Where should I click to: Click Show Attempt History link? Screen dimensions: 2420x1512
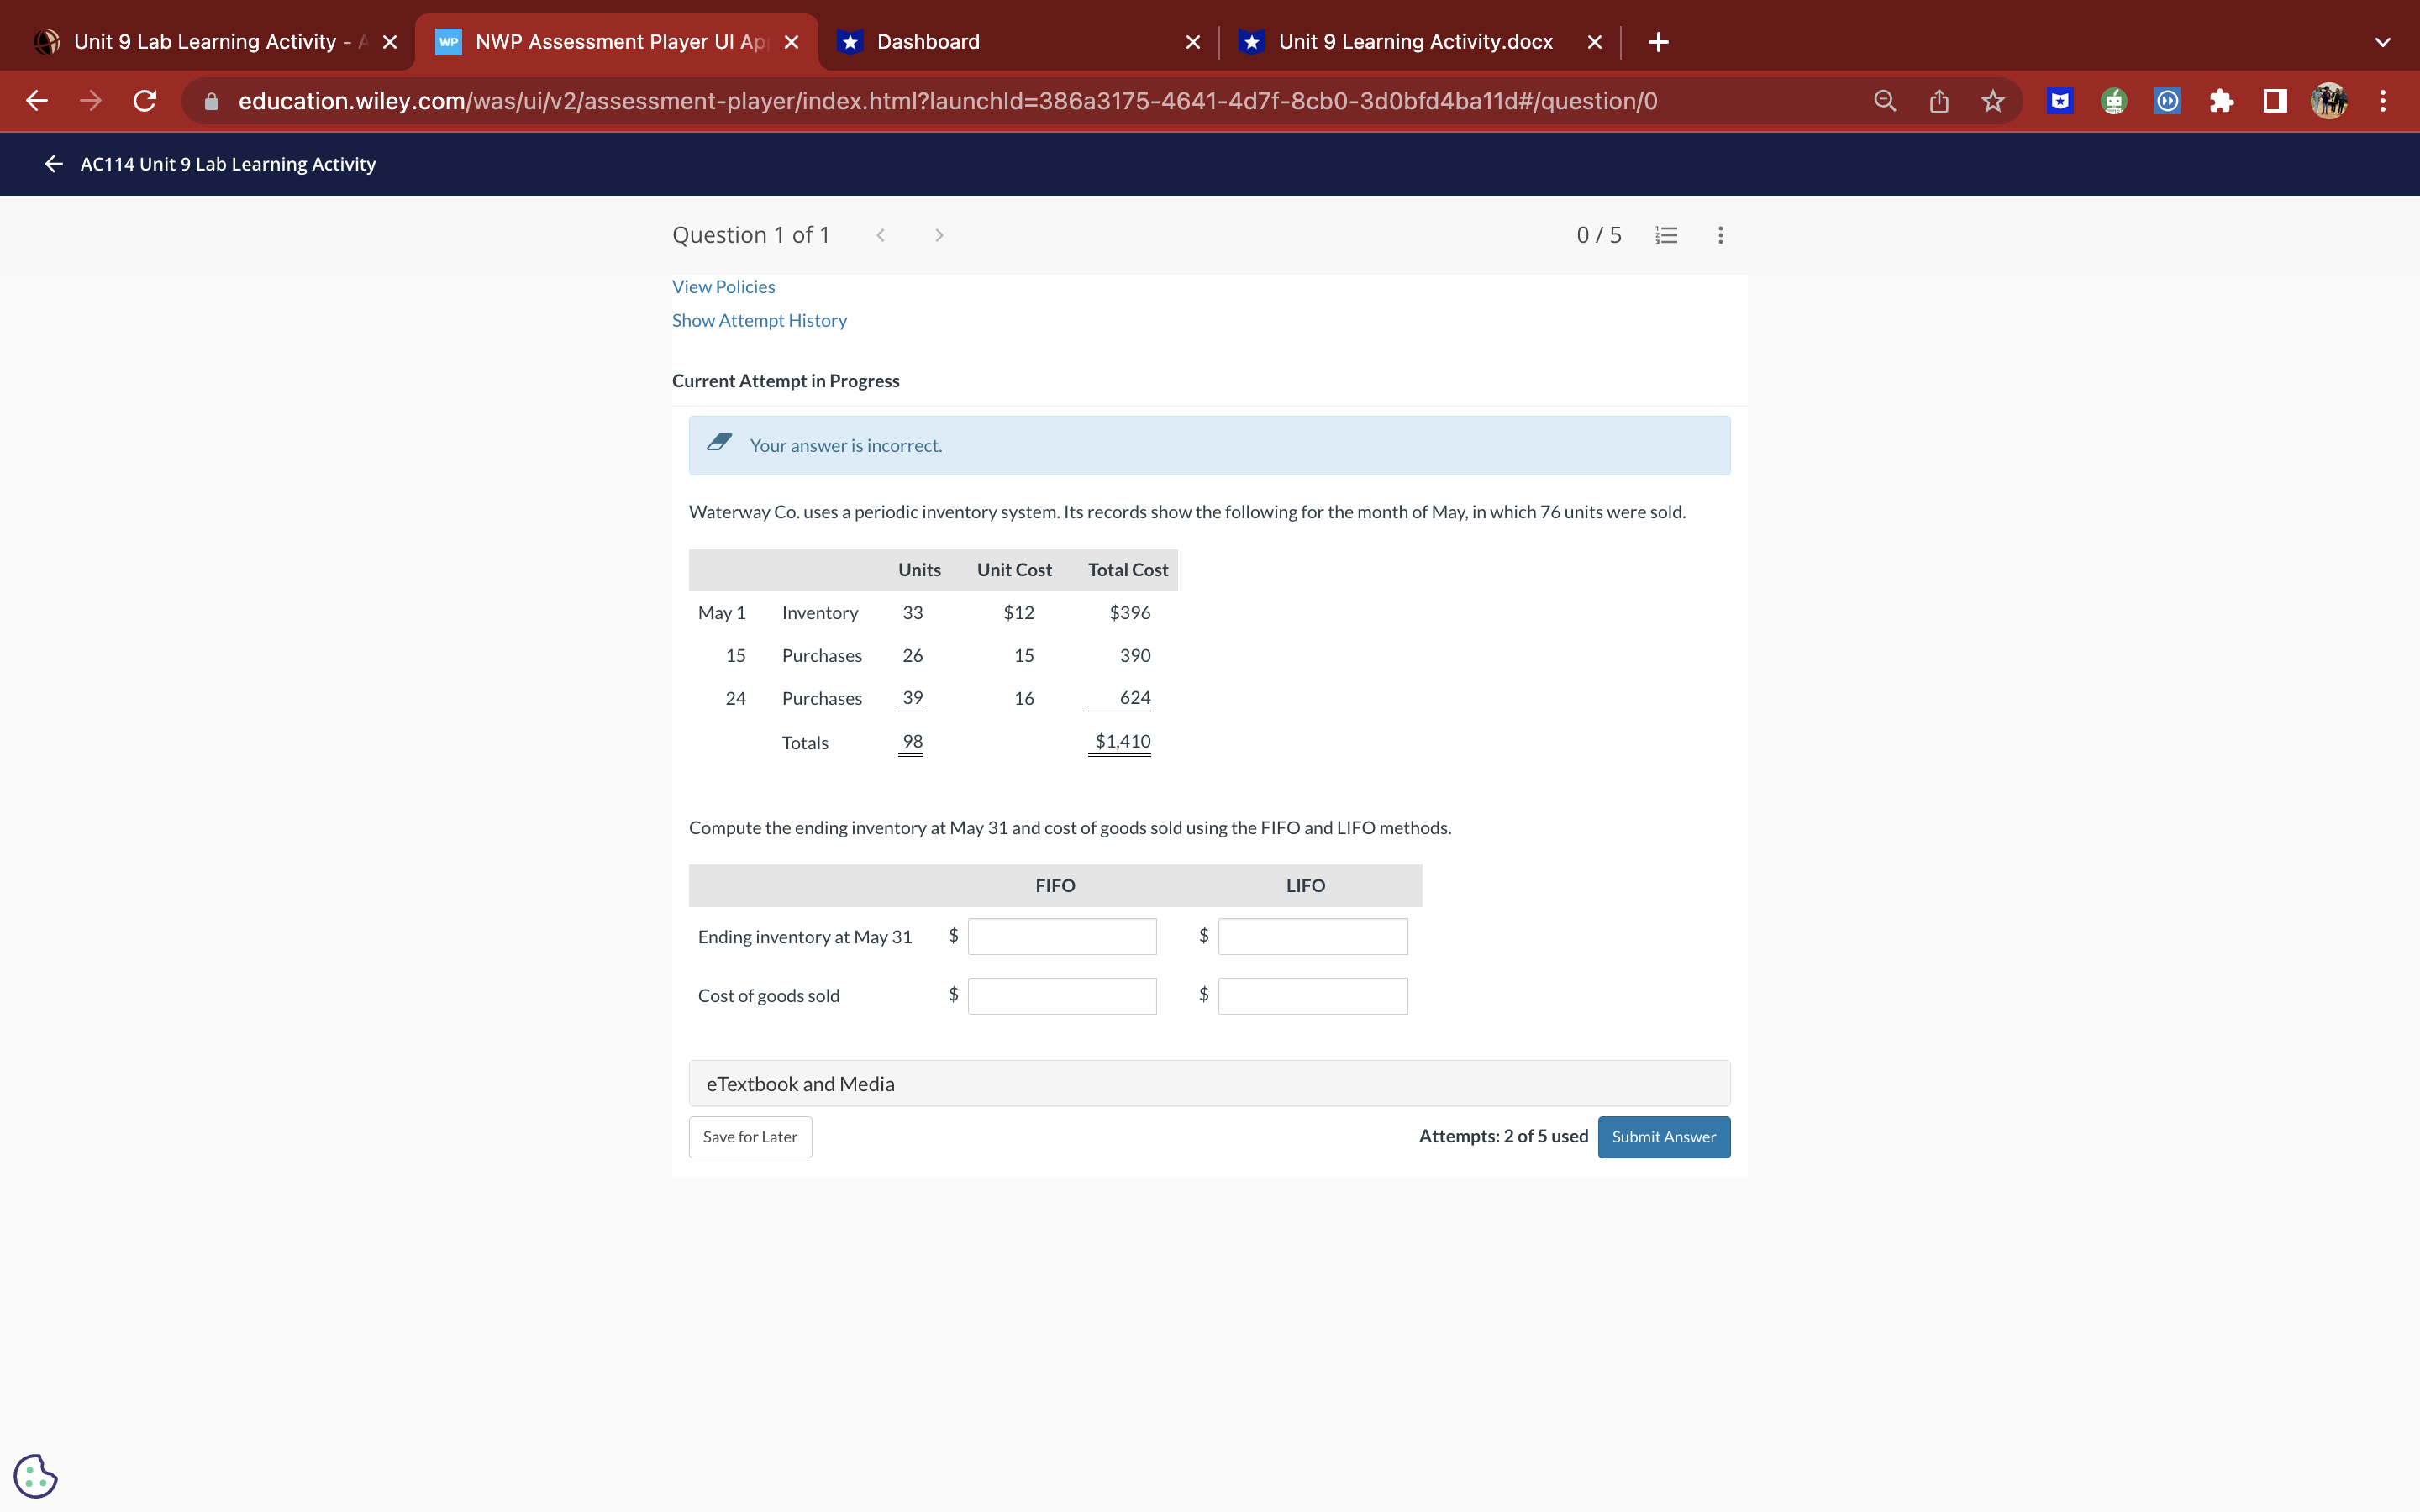click(x=759, y=320)
